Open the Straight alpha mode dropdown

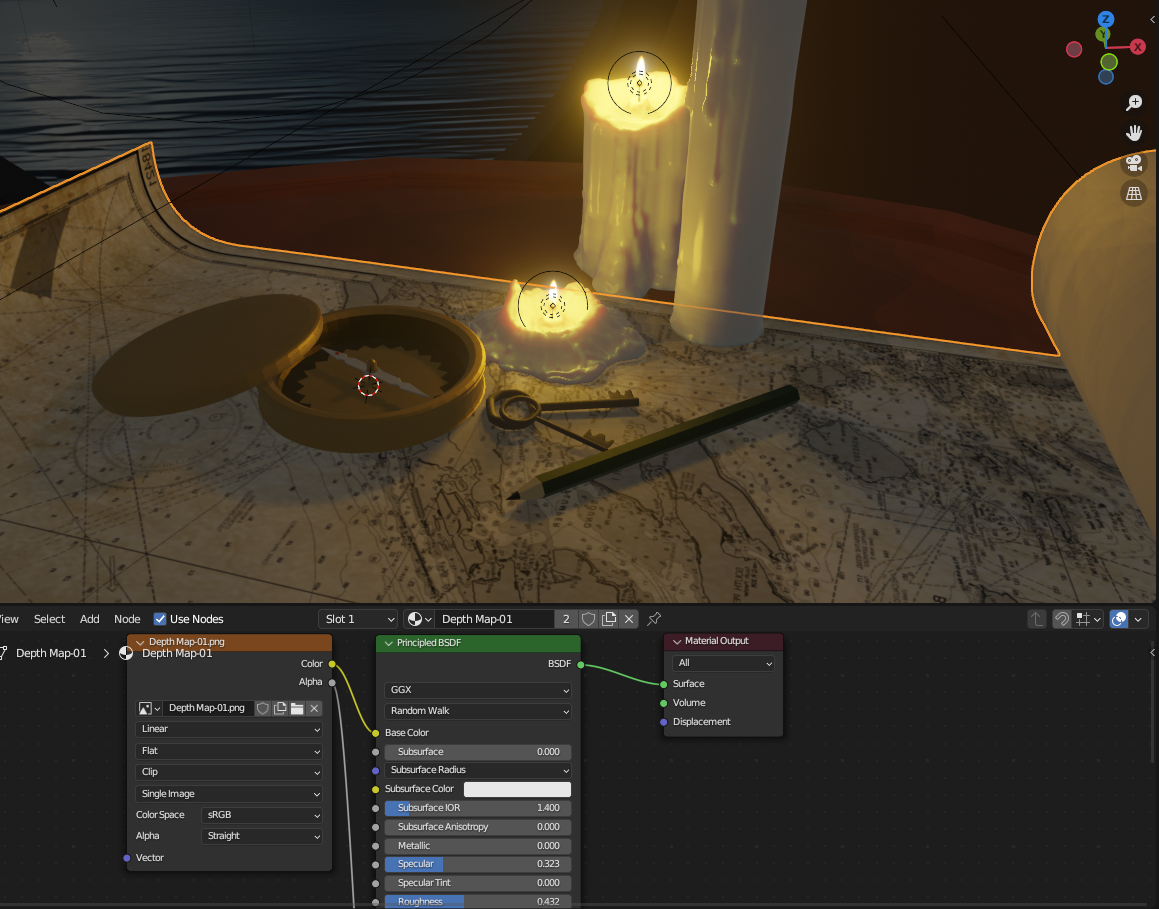(x=262, y=837)
